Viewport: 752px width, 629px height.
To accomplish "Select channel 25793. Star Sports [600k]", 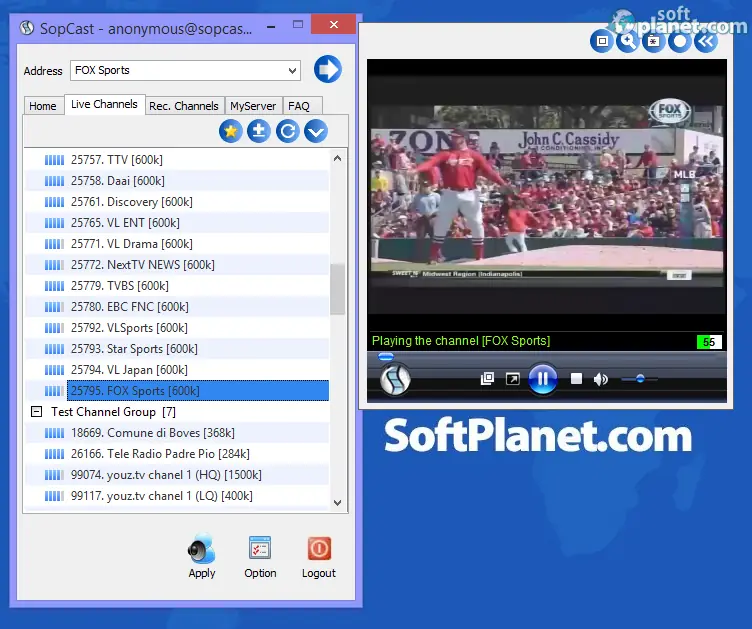I will click(x=177, y=349).
